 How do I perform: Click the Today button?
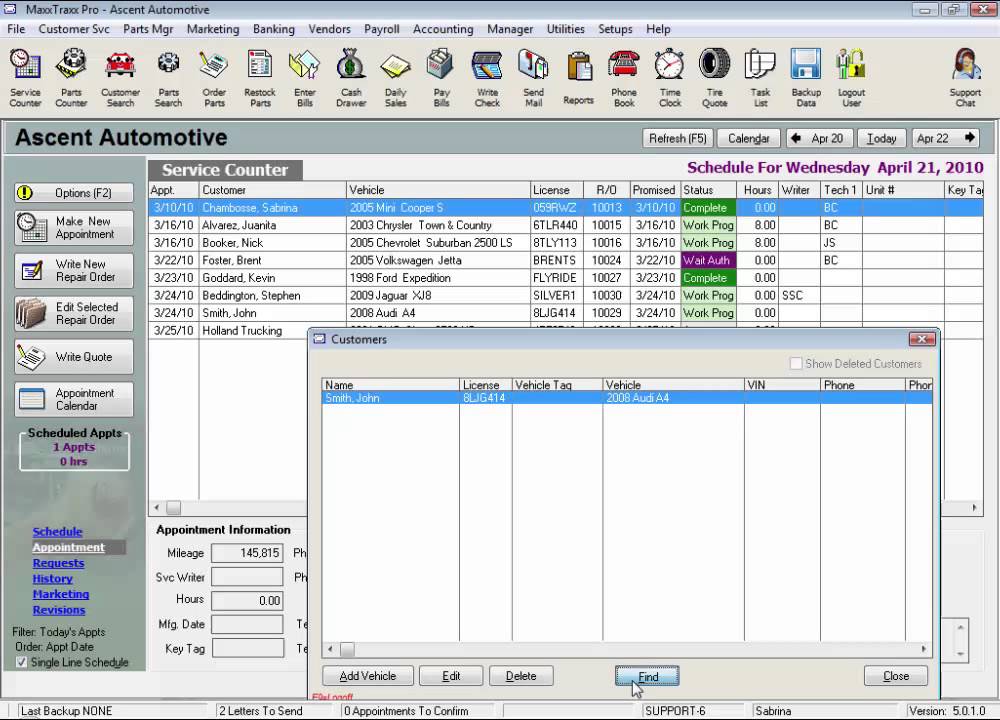881,138
